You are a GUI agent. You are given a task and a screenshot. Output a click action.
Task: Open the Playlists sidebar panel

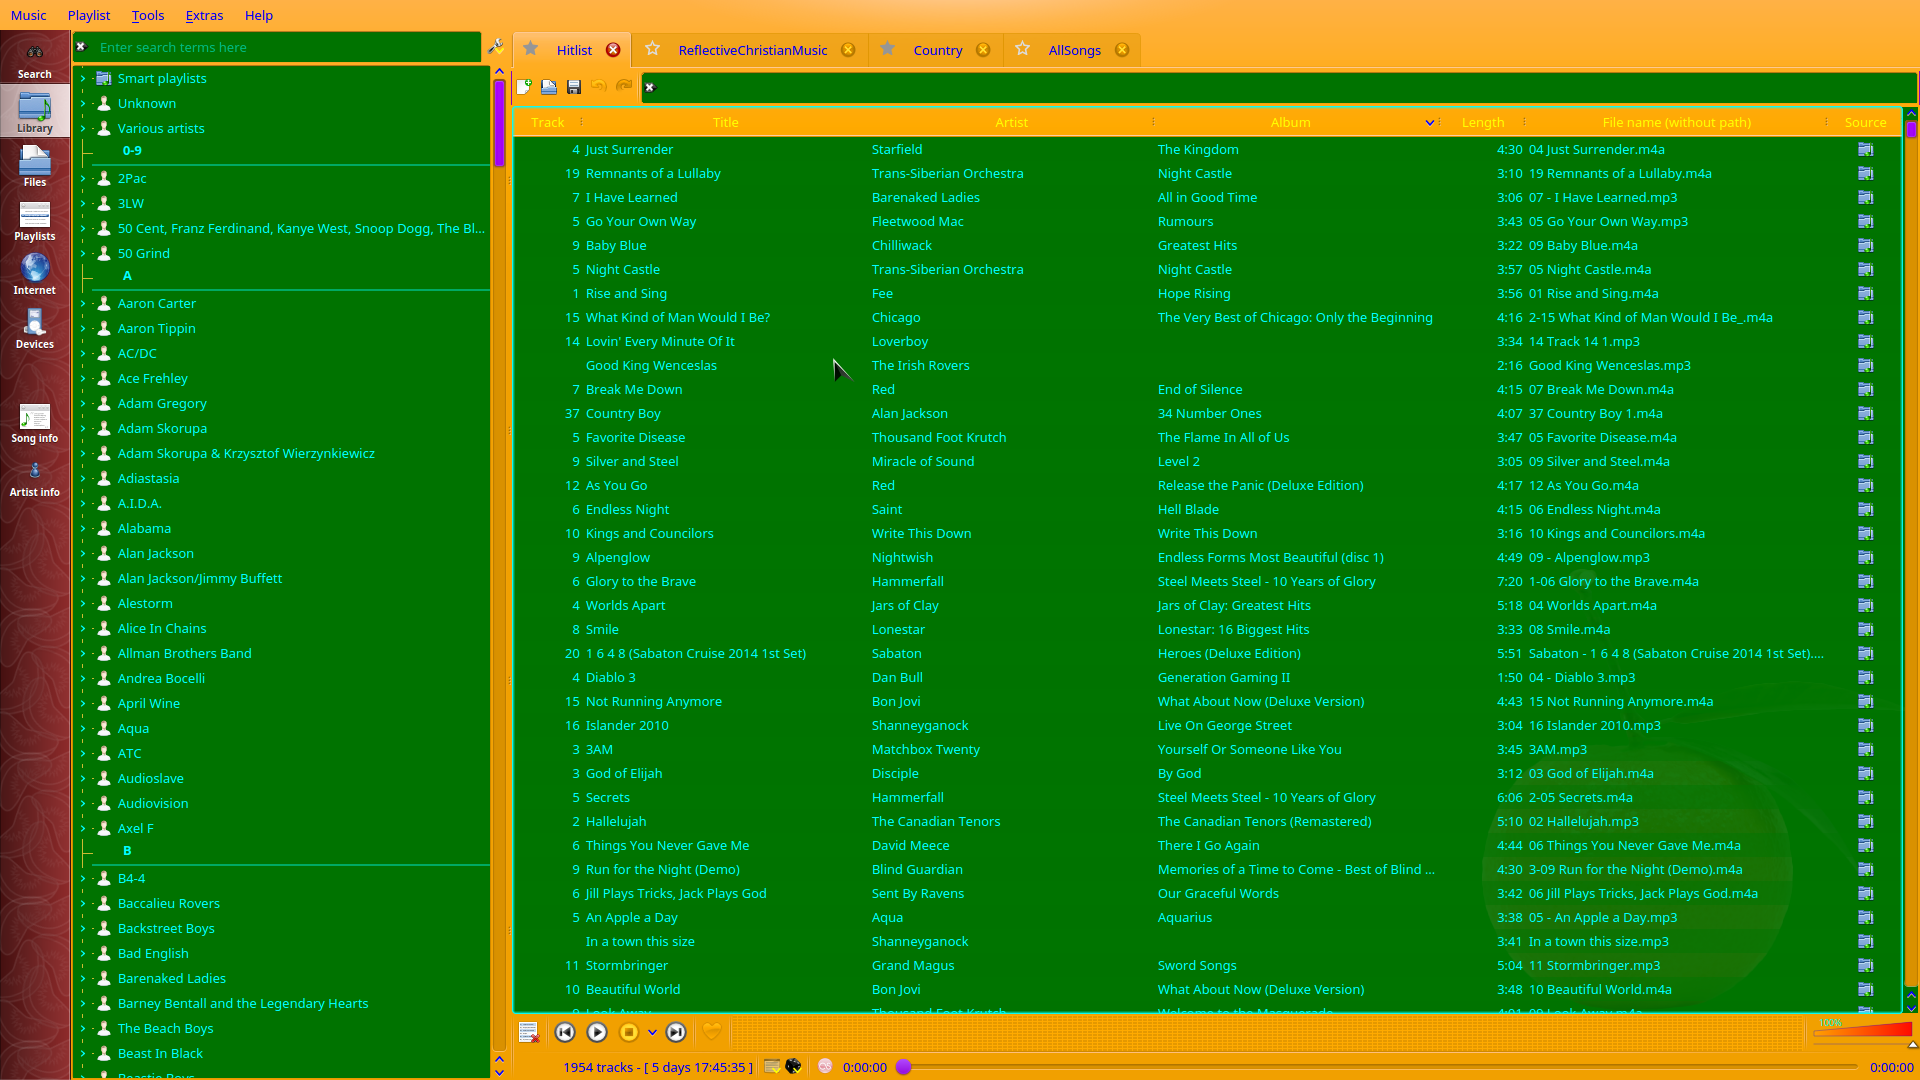[x=35, y=220]
